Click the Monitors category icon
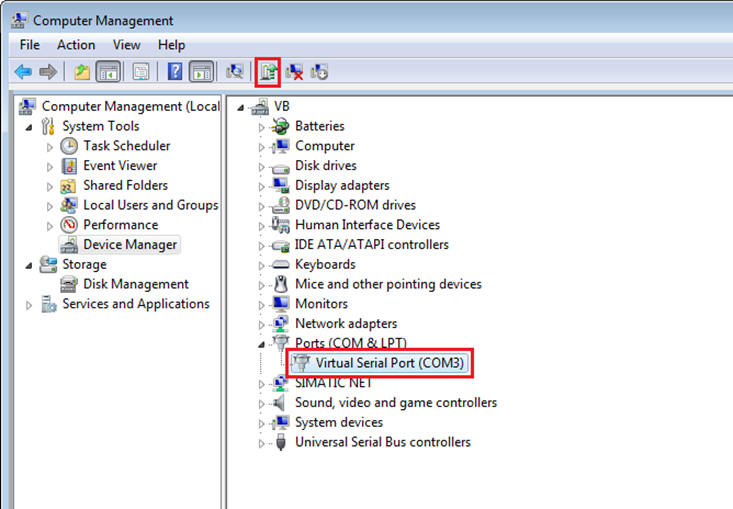 coord(280,304)
